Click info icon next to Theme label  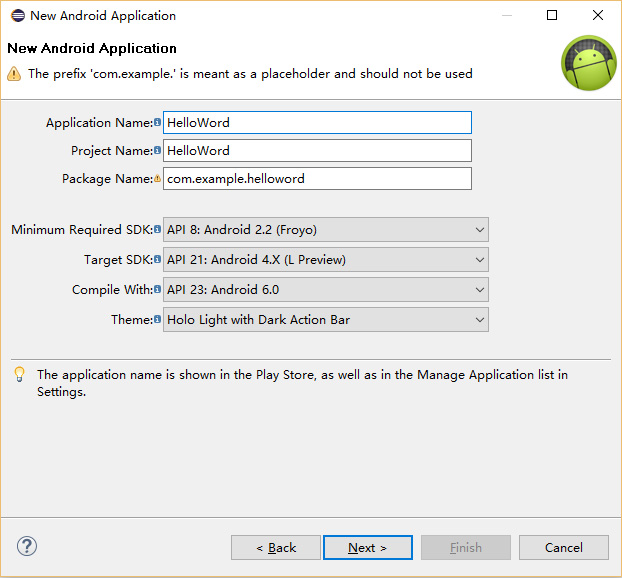click(x=157, y=320)
